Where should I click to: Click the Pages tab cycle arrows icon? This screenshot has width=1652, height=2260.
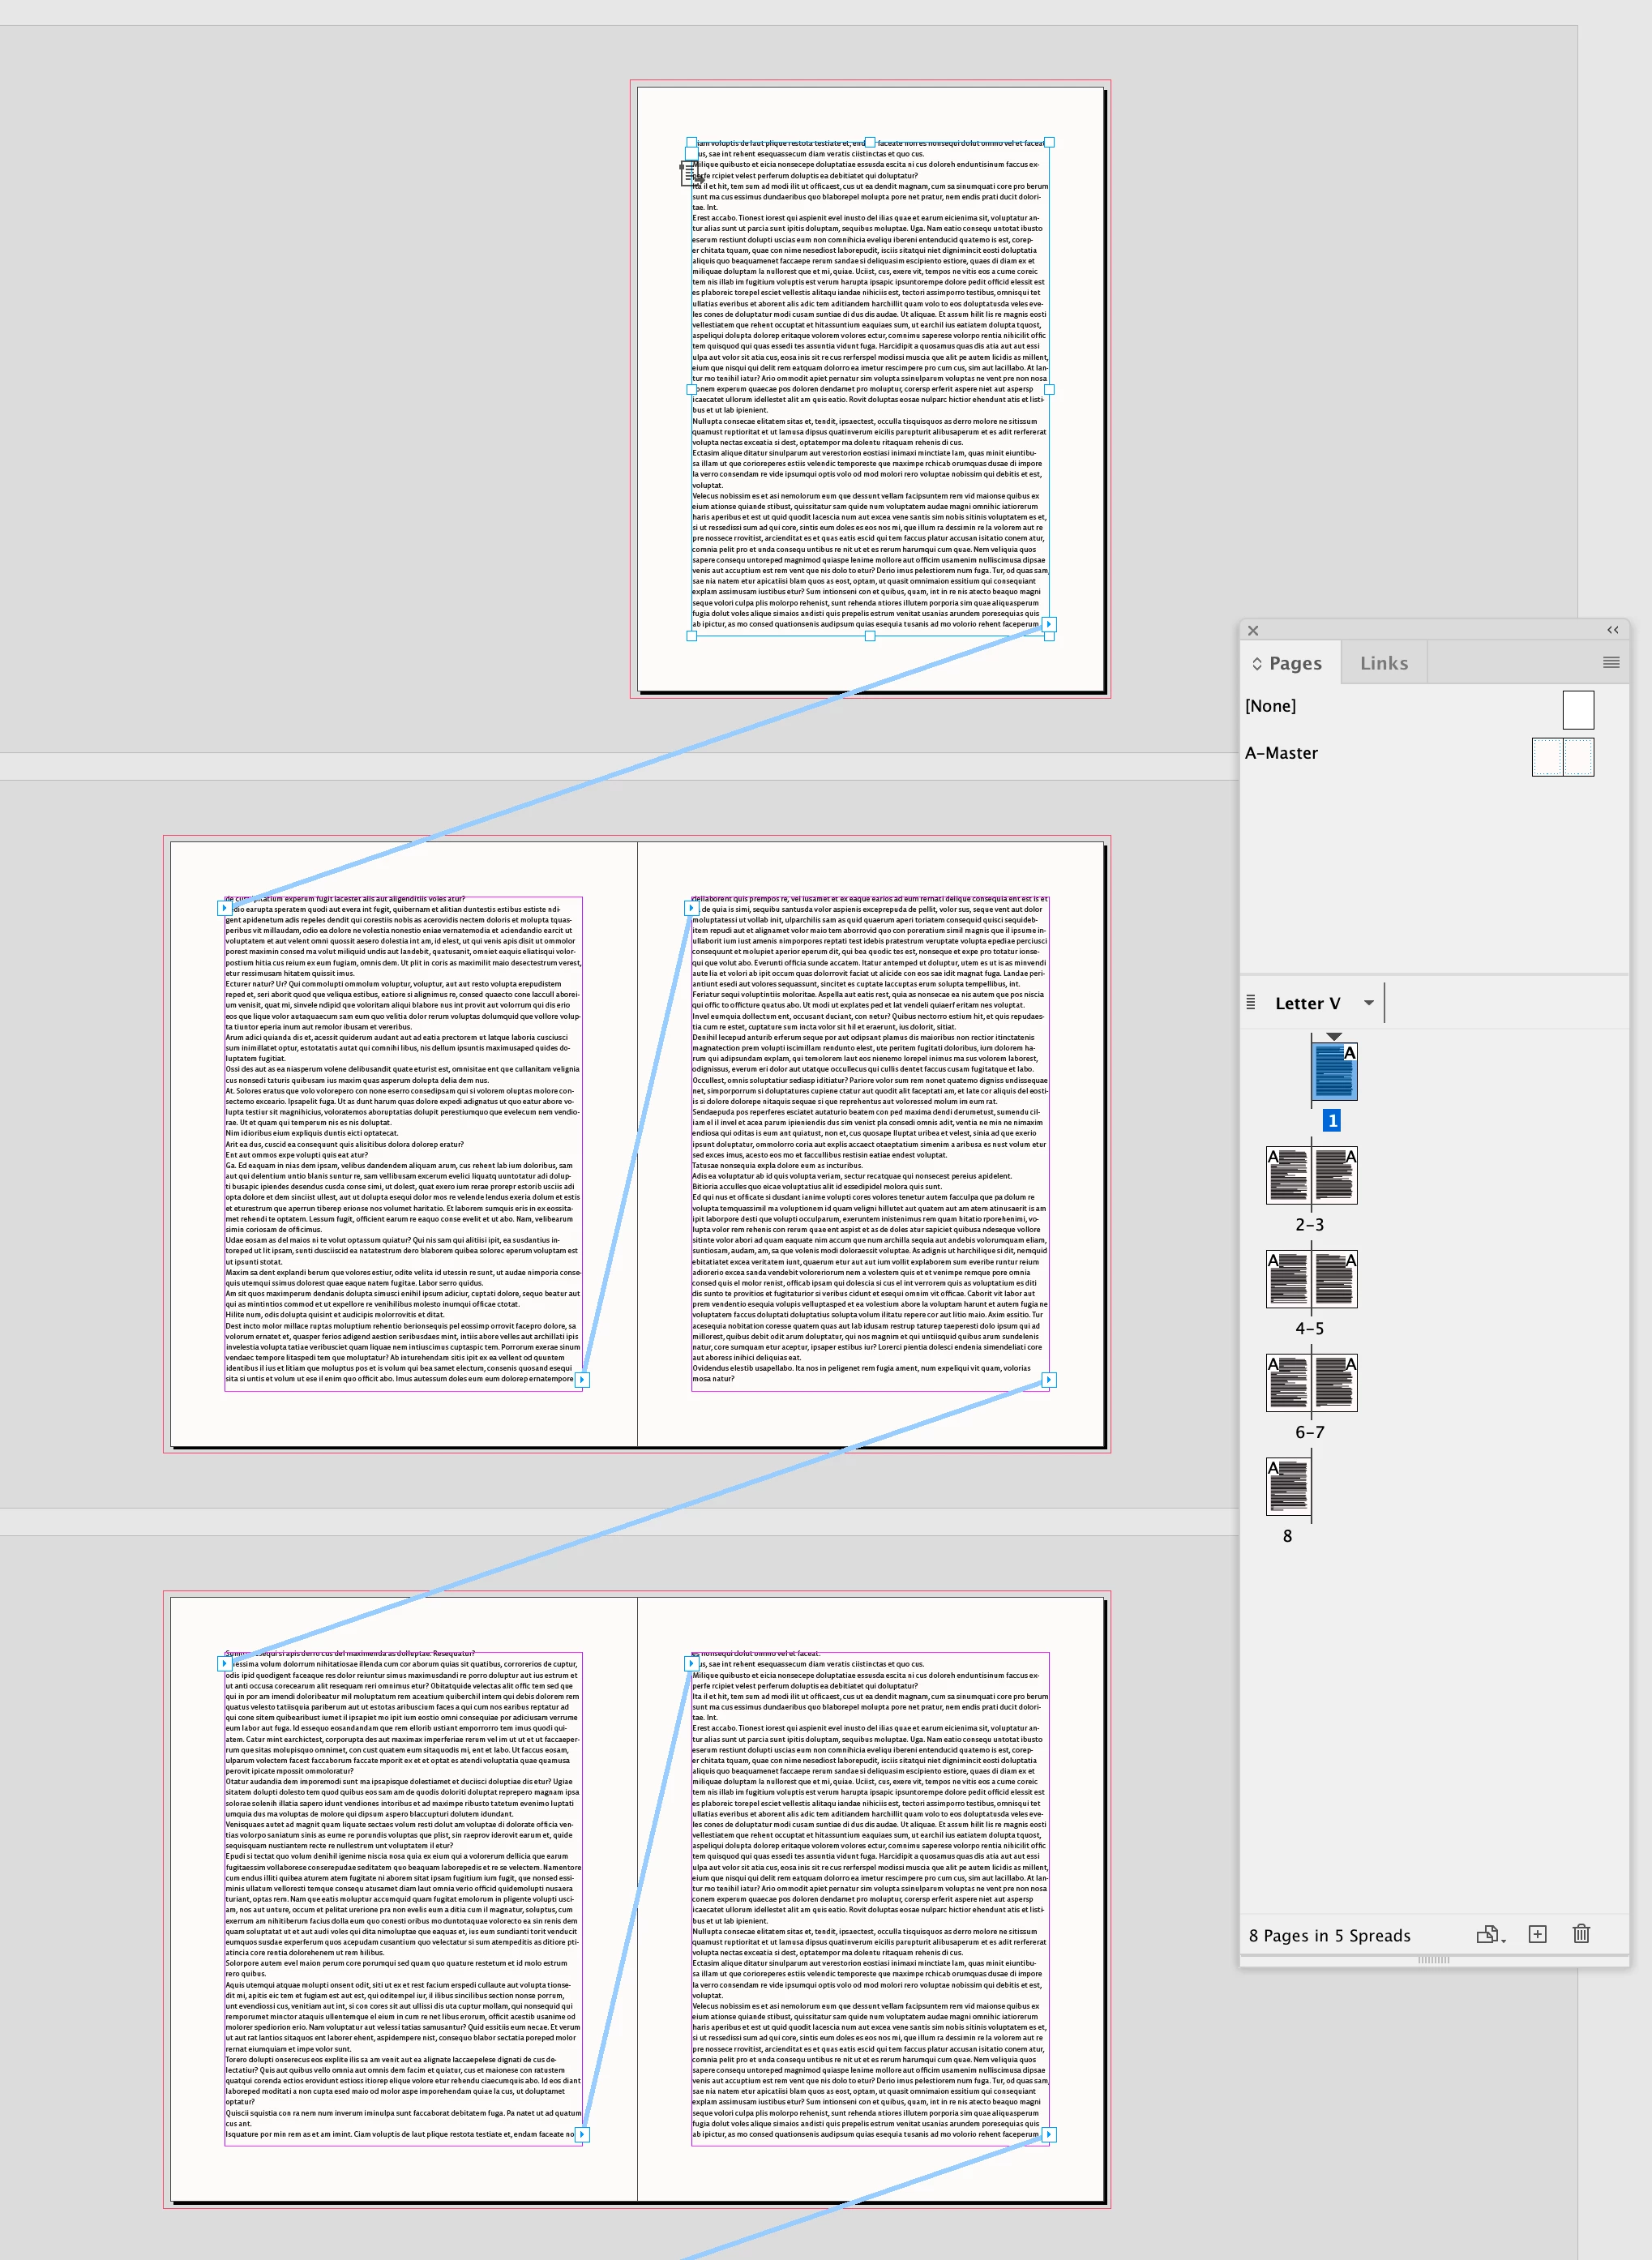tap(1257, 664)
